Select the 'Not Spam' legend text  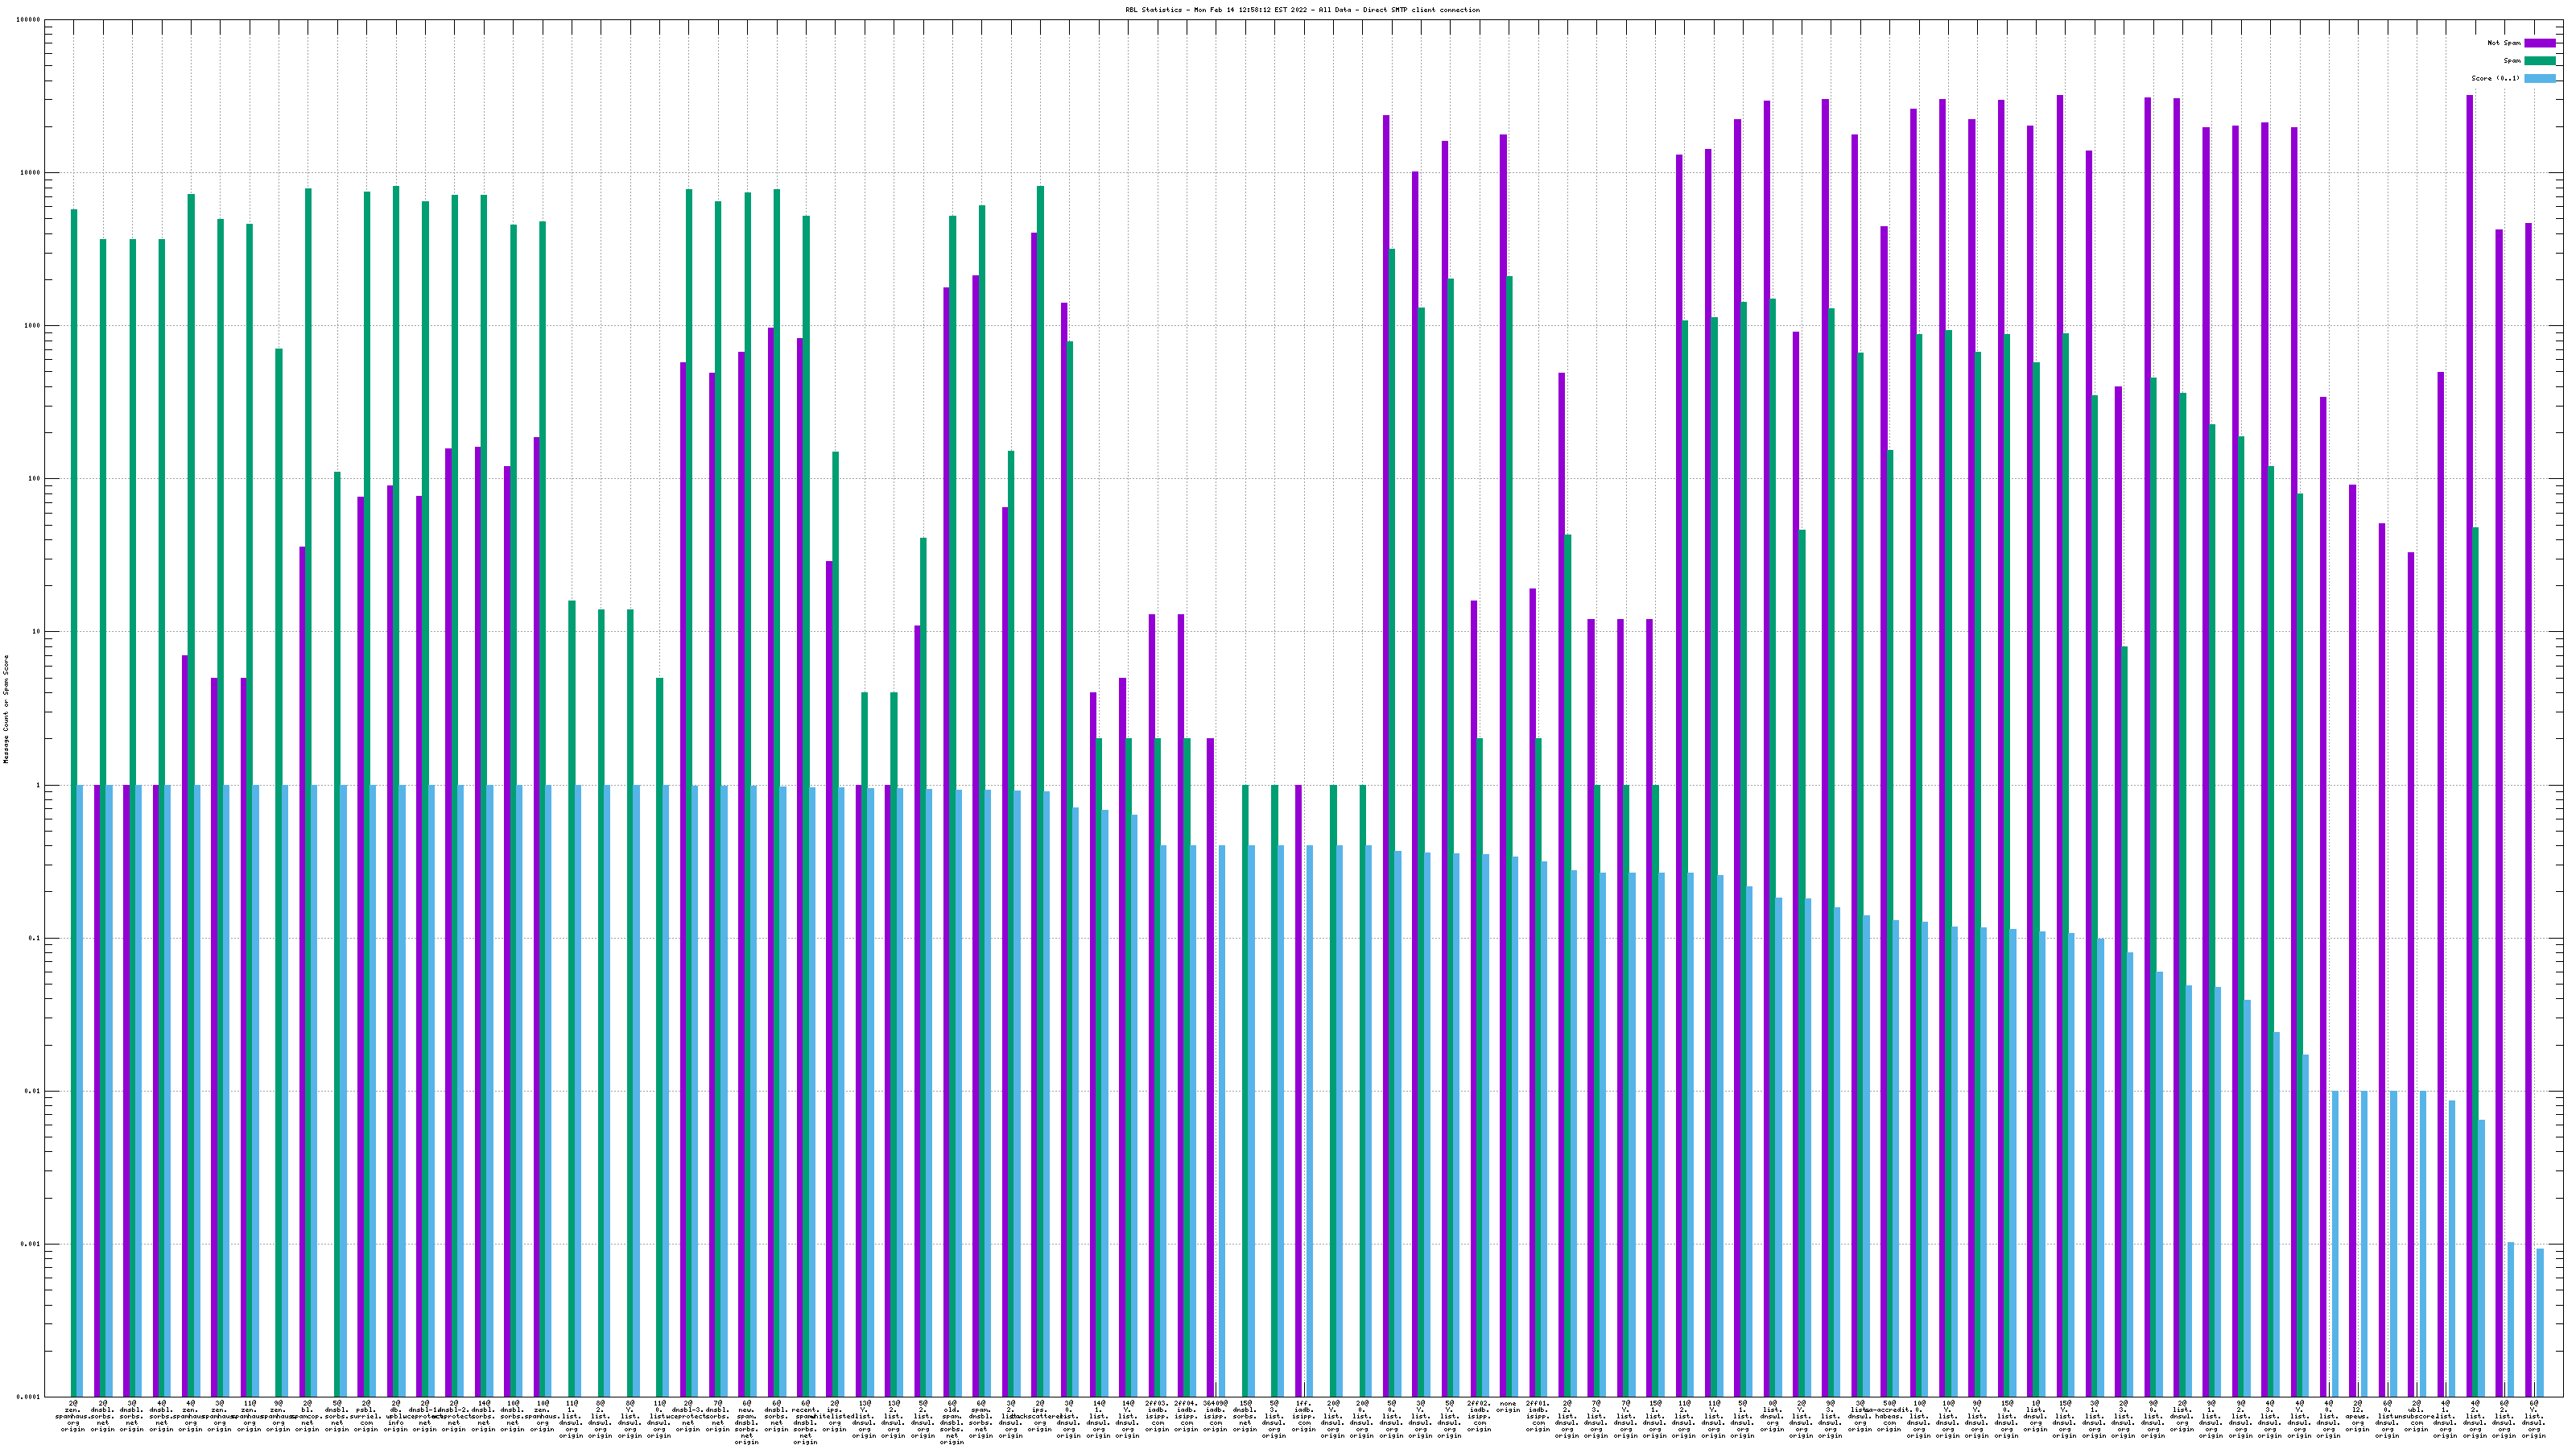(2504, 43)
